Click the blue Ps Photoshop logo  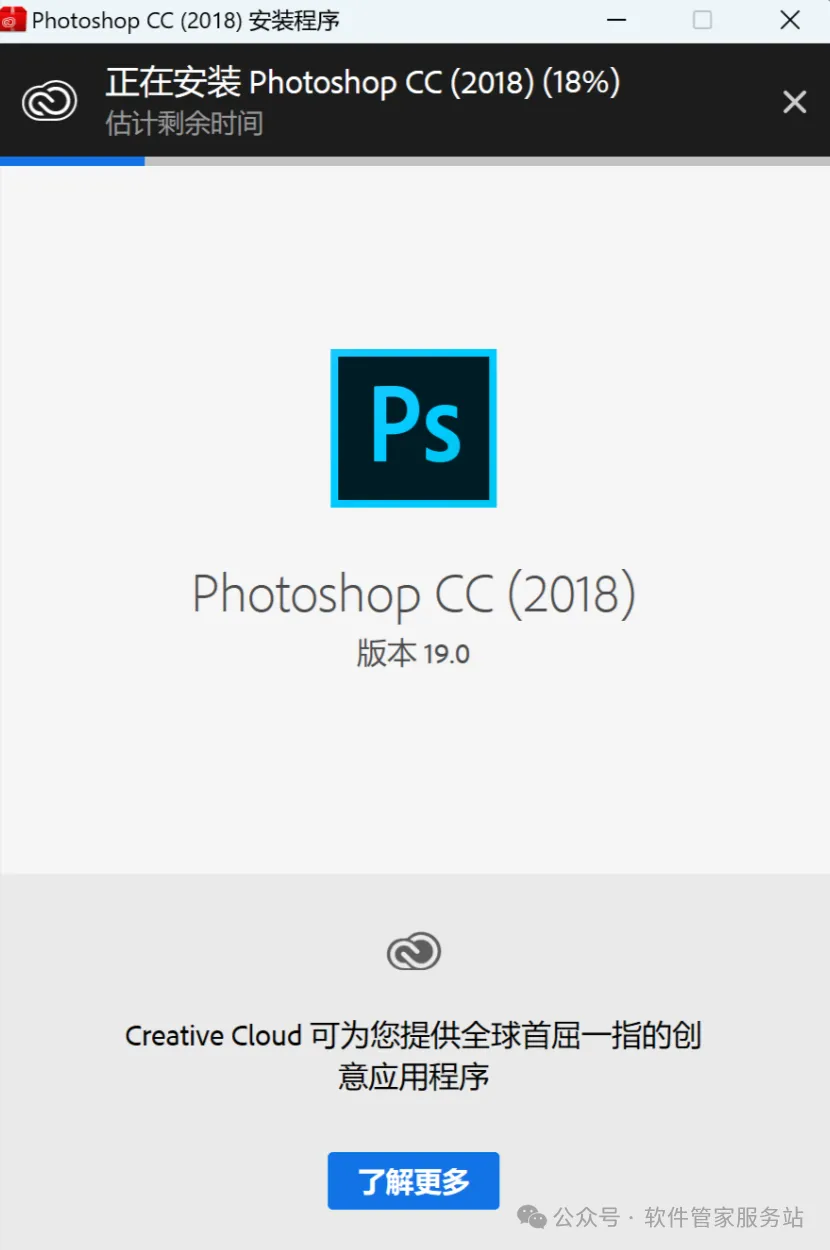(413, 428)
